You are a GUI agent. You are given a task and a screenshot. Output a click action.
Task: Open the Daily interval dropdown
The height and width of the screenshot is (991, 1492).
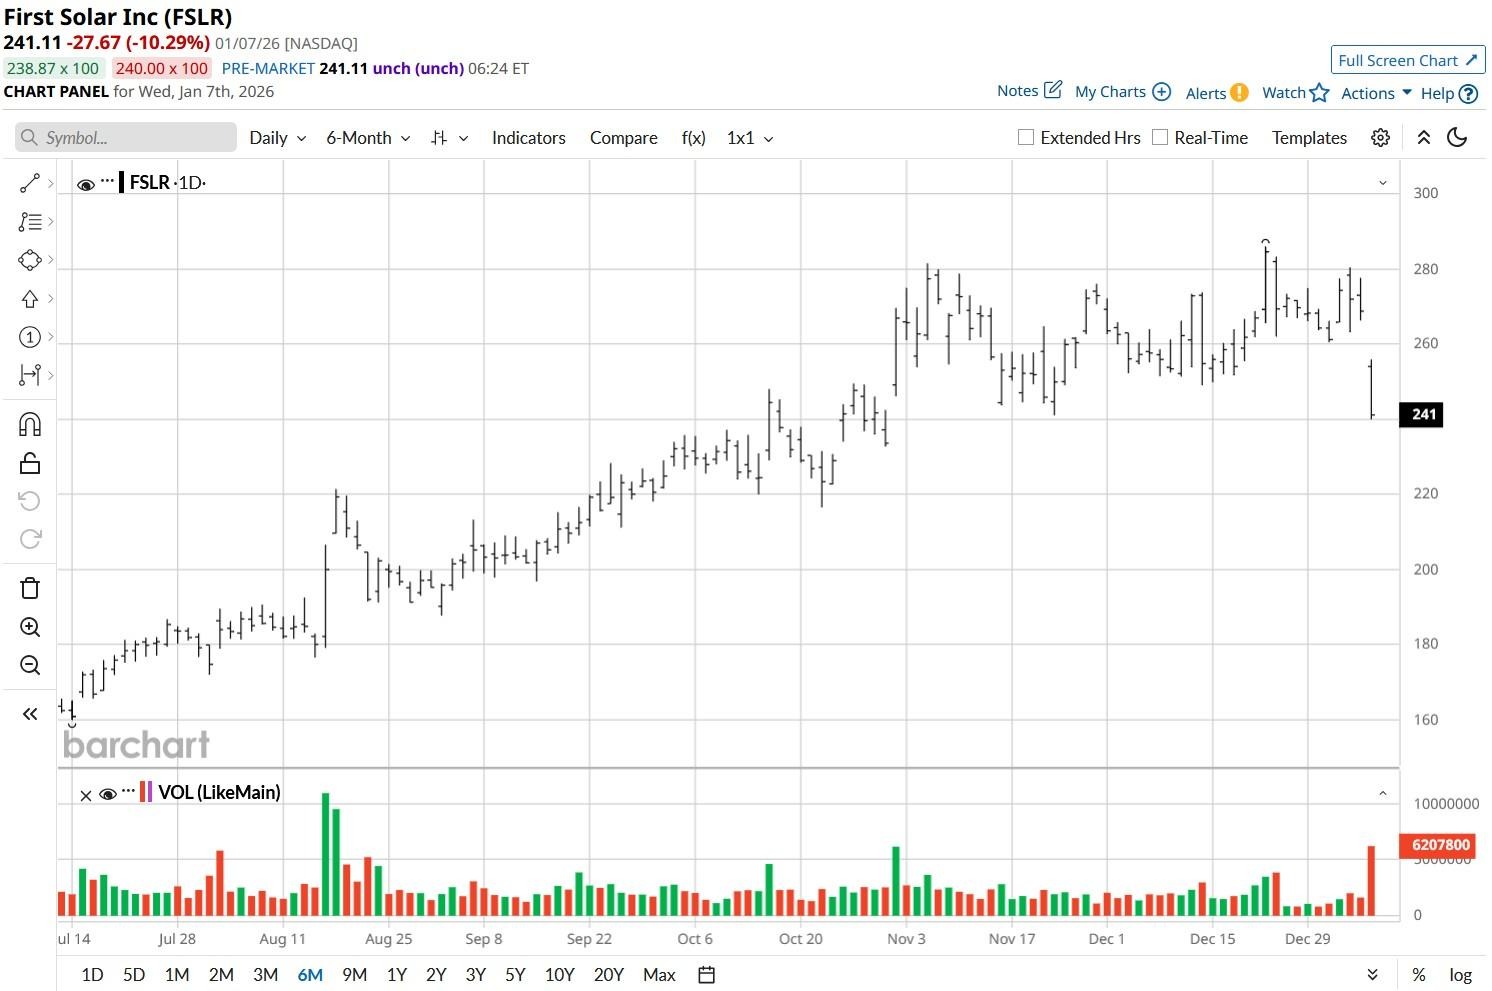point(277,138)
